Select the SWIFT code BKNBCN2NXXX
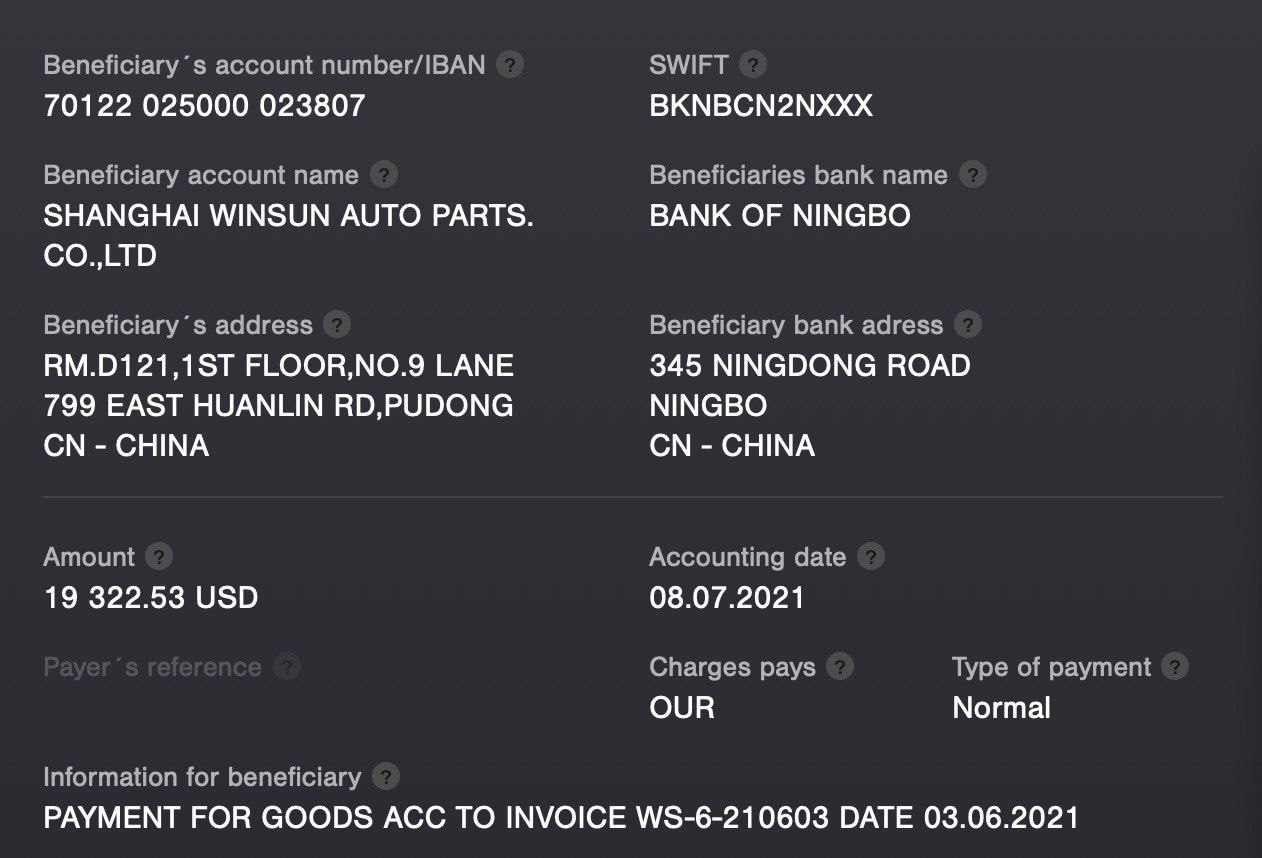Screen dimensions: 1262x858 pyautogui.click(x=761, y=106)
